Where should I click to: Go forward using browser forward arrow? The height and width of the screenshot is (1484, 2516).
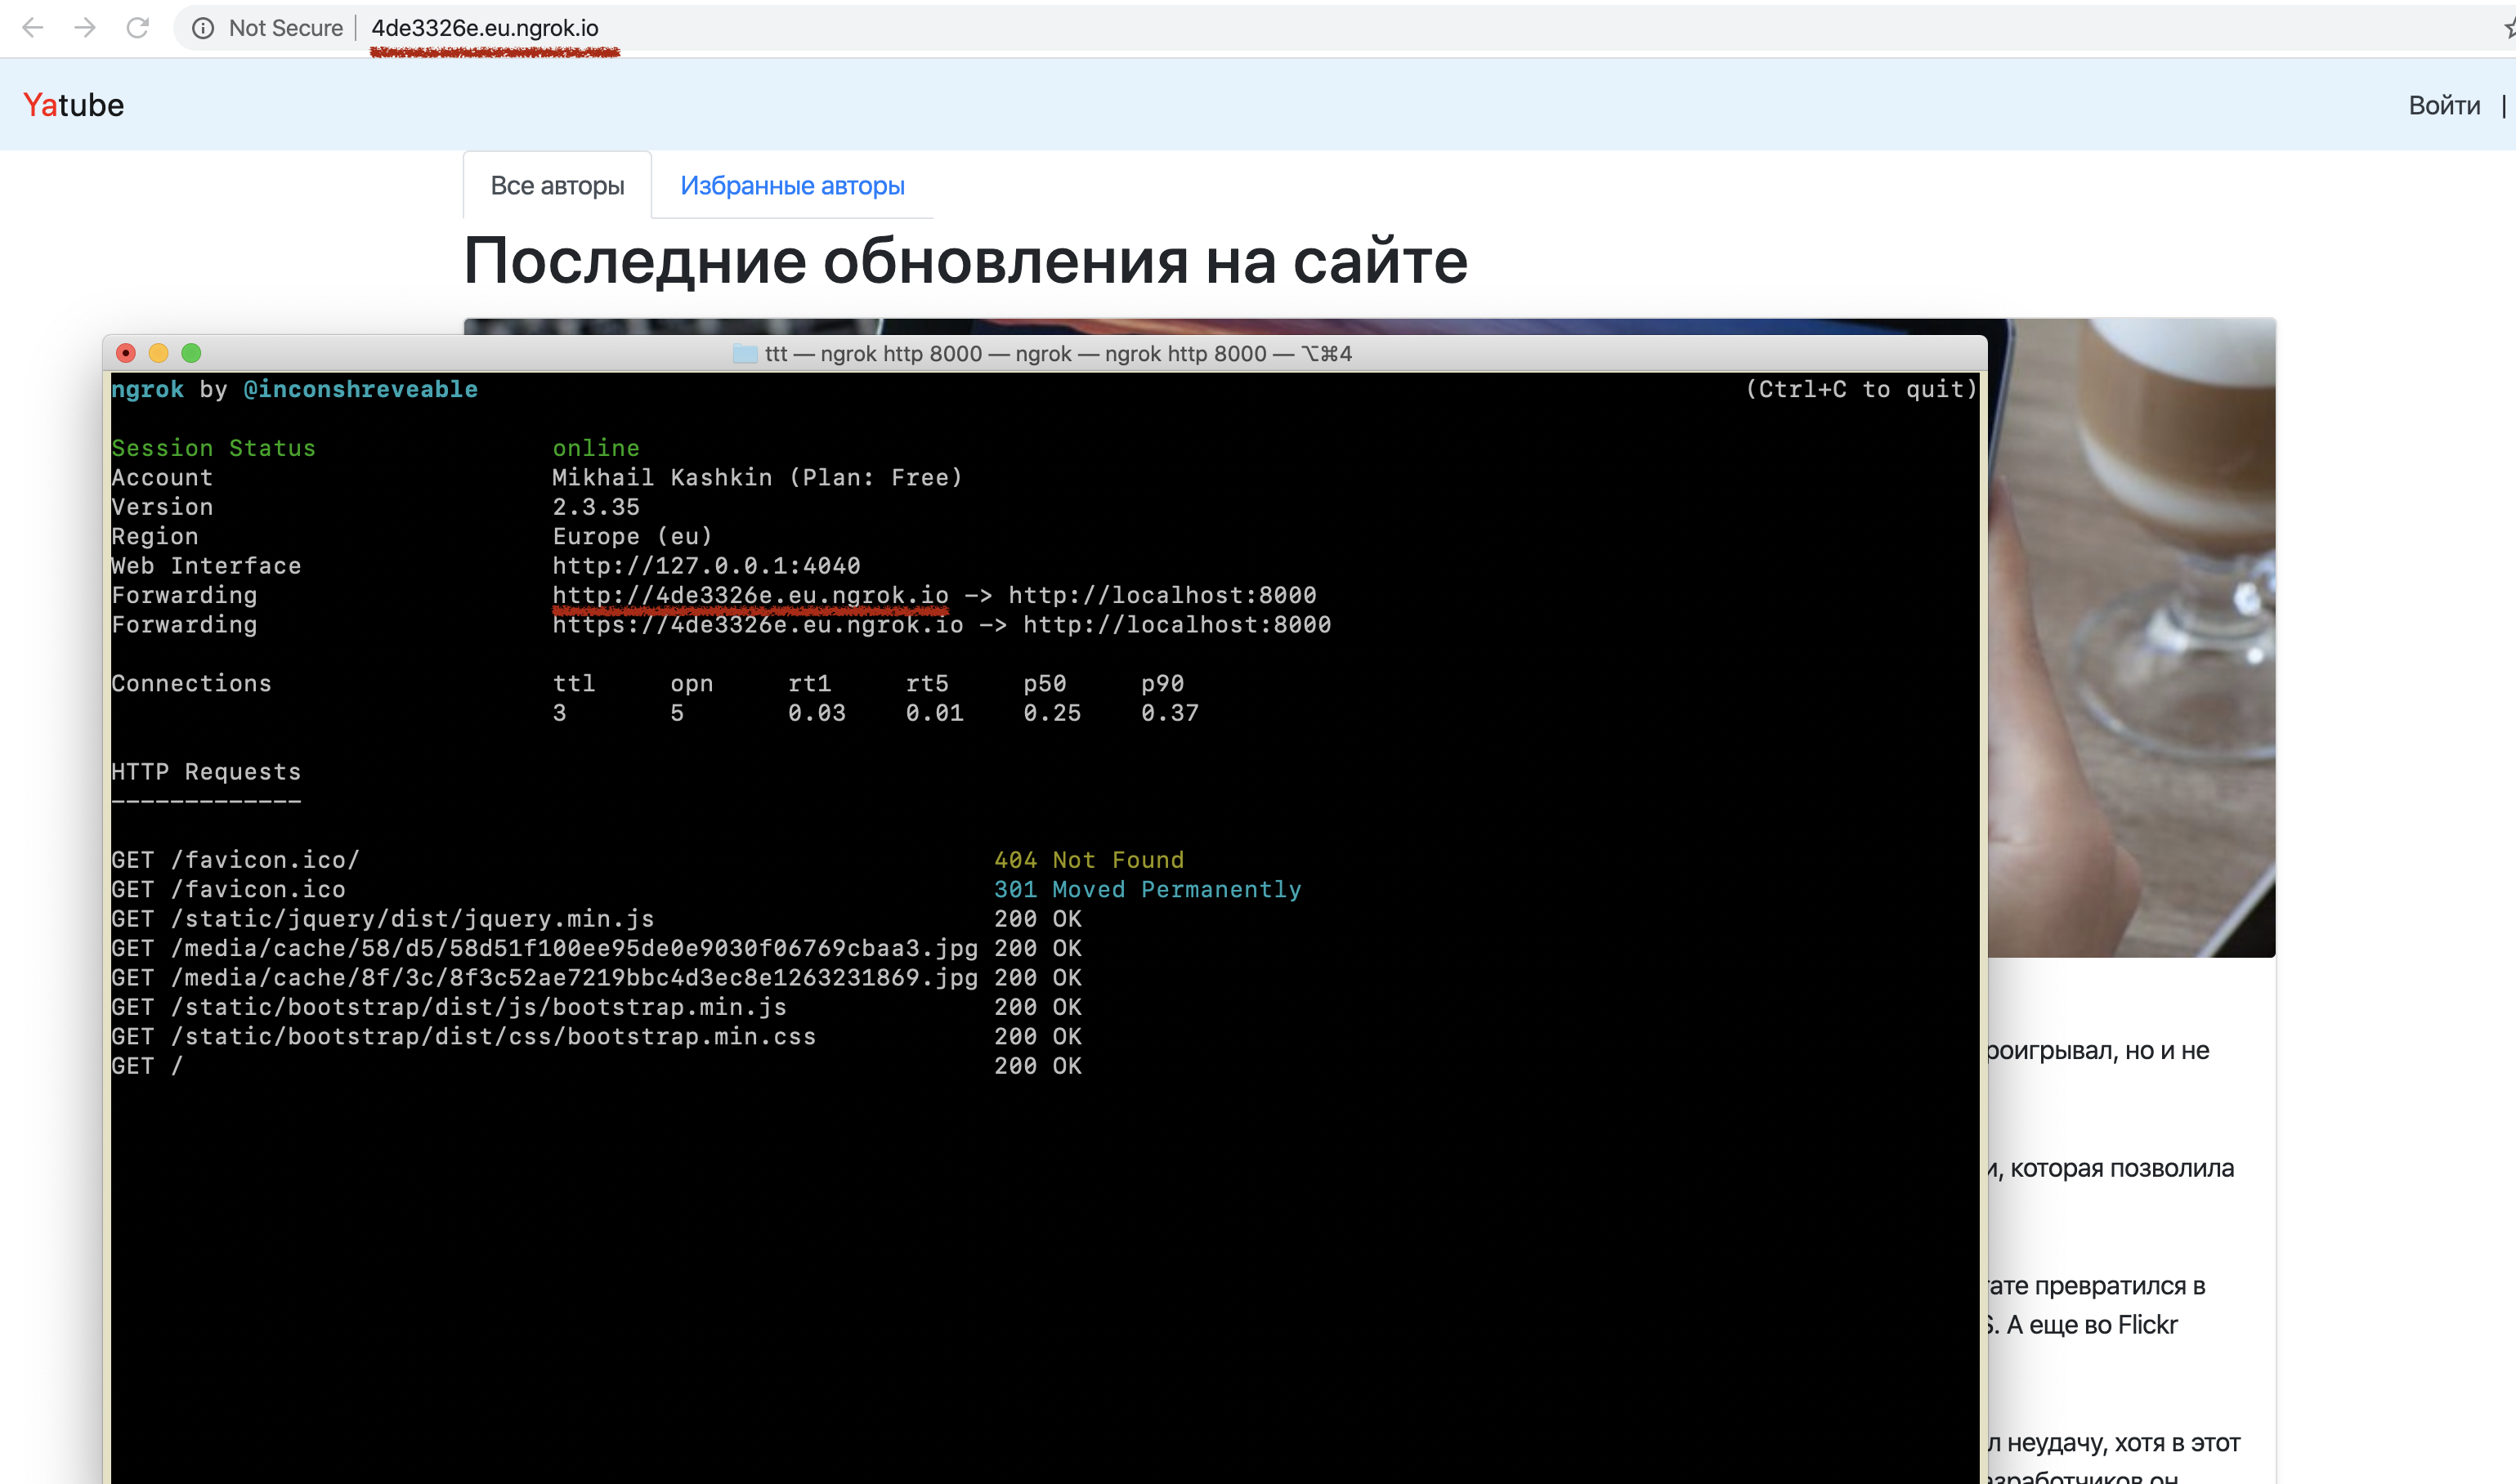(x=85, y=28)
